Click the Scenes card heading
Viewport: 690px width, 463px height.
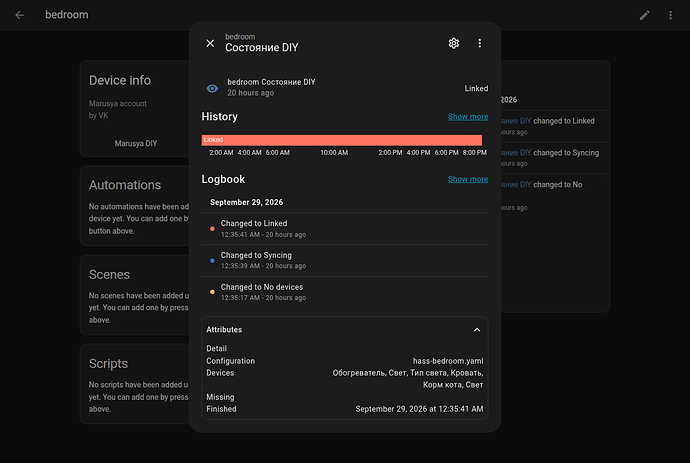[x=109, y=275]
